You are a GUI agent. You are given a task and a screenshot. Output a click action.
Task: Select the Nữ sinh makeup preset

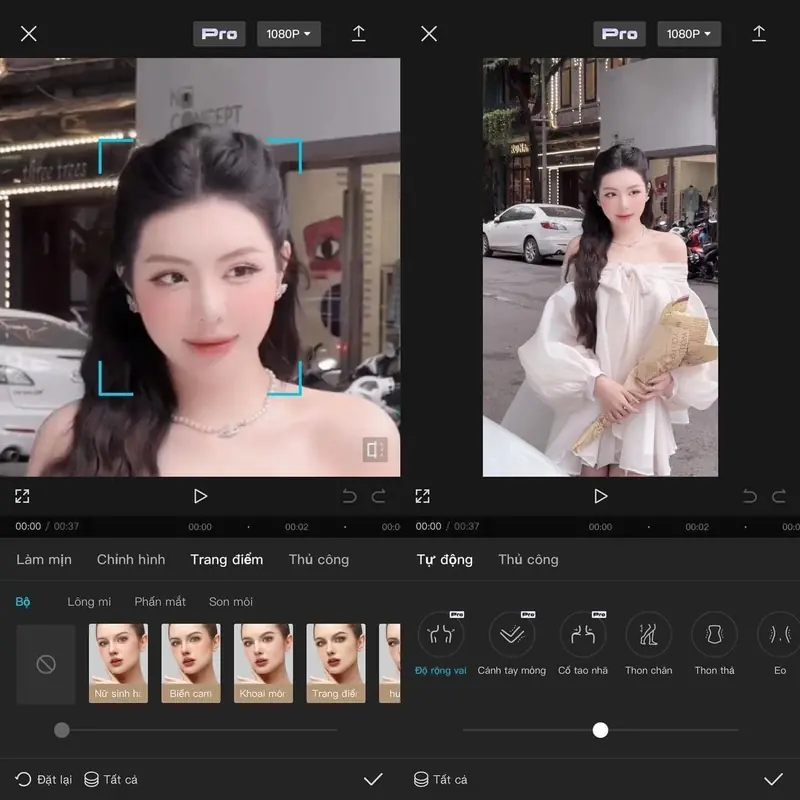(118, 662)
